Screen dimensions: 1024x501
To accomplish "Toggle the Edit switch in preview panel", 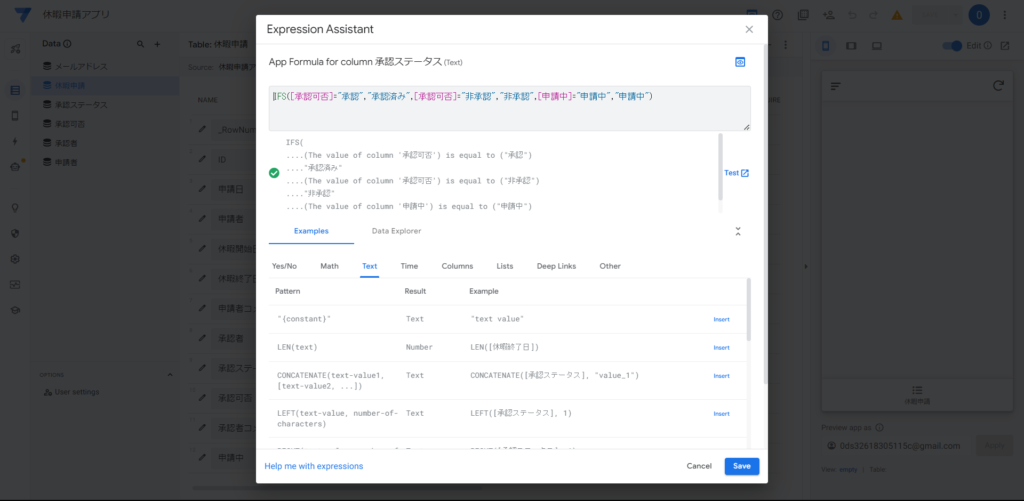I will 952,46.
